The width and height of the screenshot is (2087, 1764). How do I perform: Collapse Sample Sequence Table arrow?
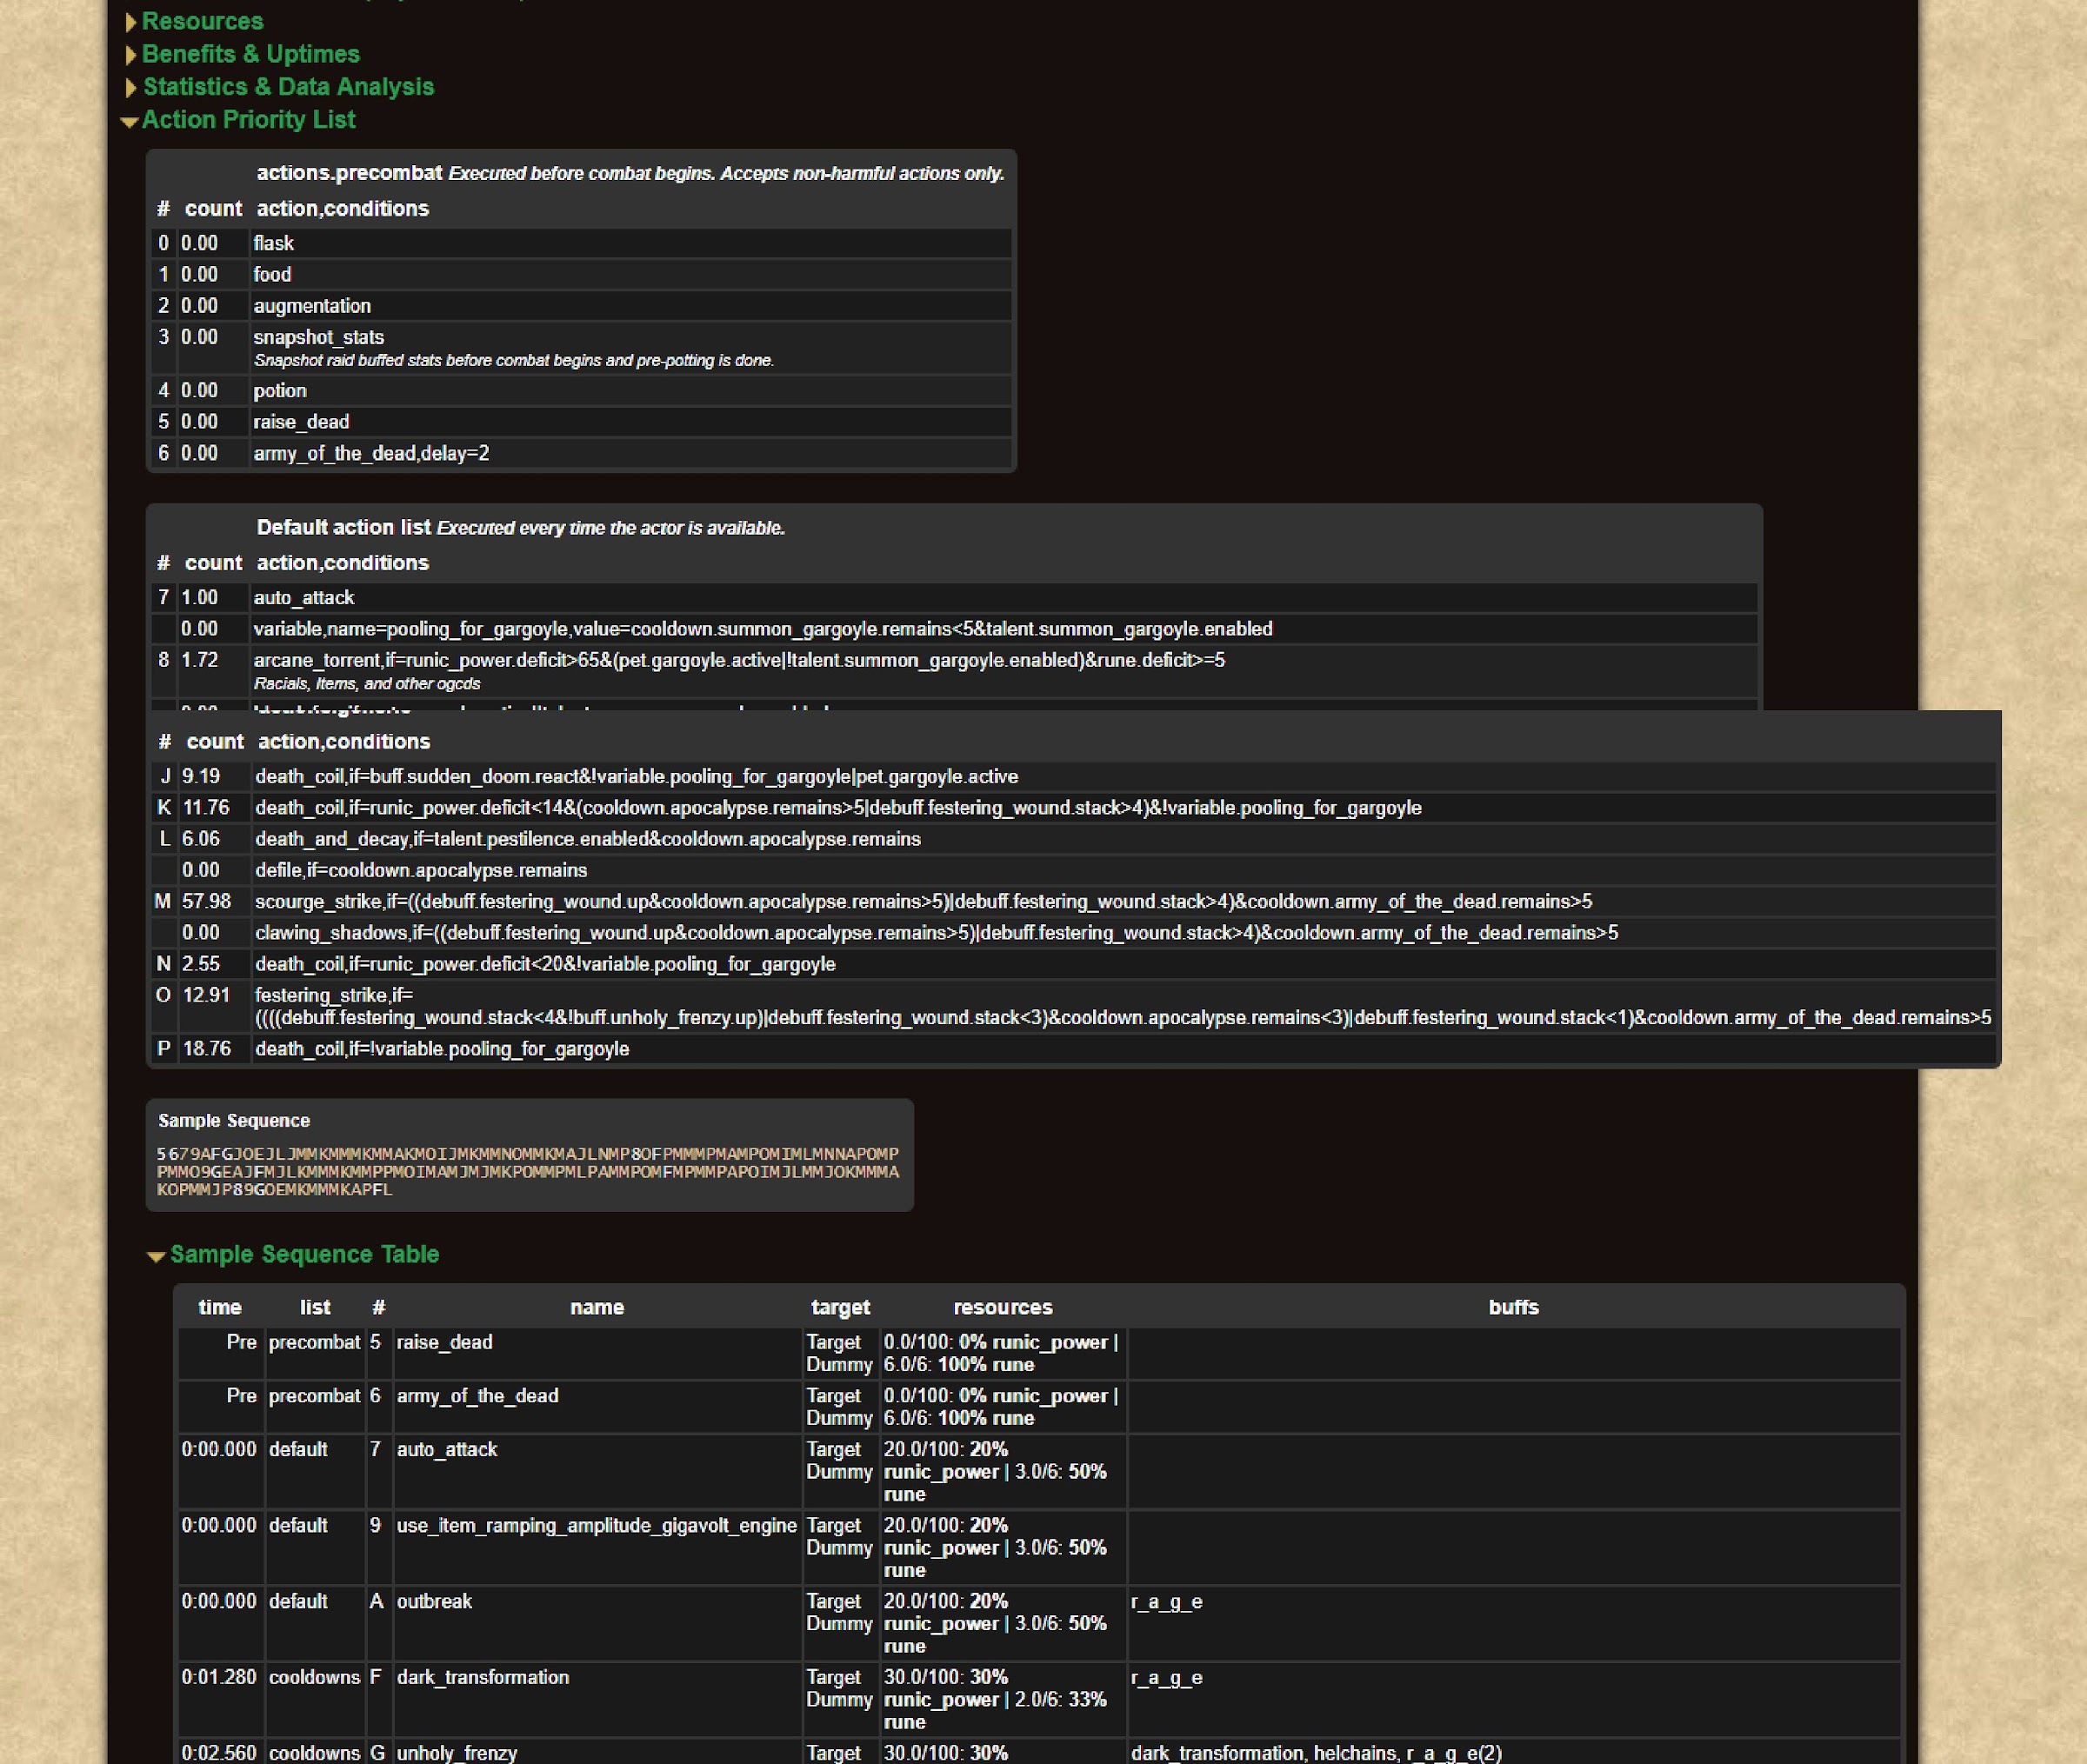pos(155,1256)
